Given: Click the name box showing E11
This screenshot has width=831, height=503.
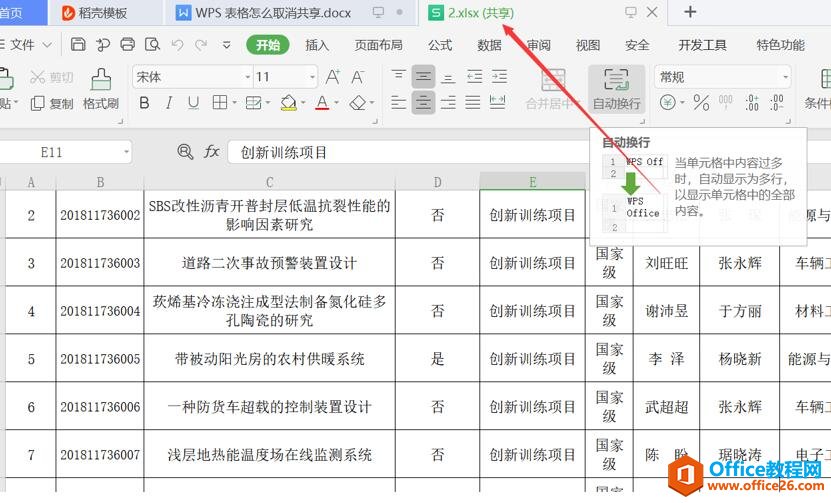Looking at the screenshot, I should point(51,153).
